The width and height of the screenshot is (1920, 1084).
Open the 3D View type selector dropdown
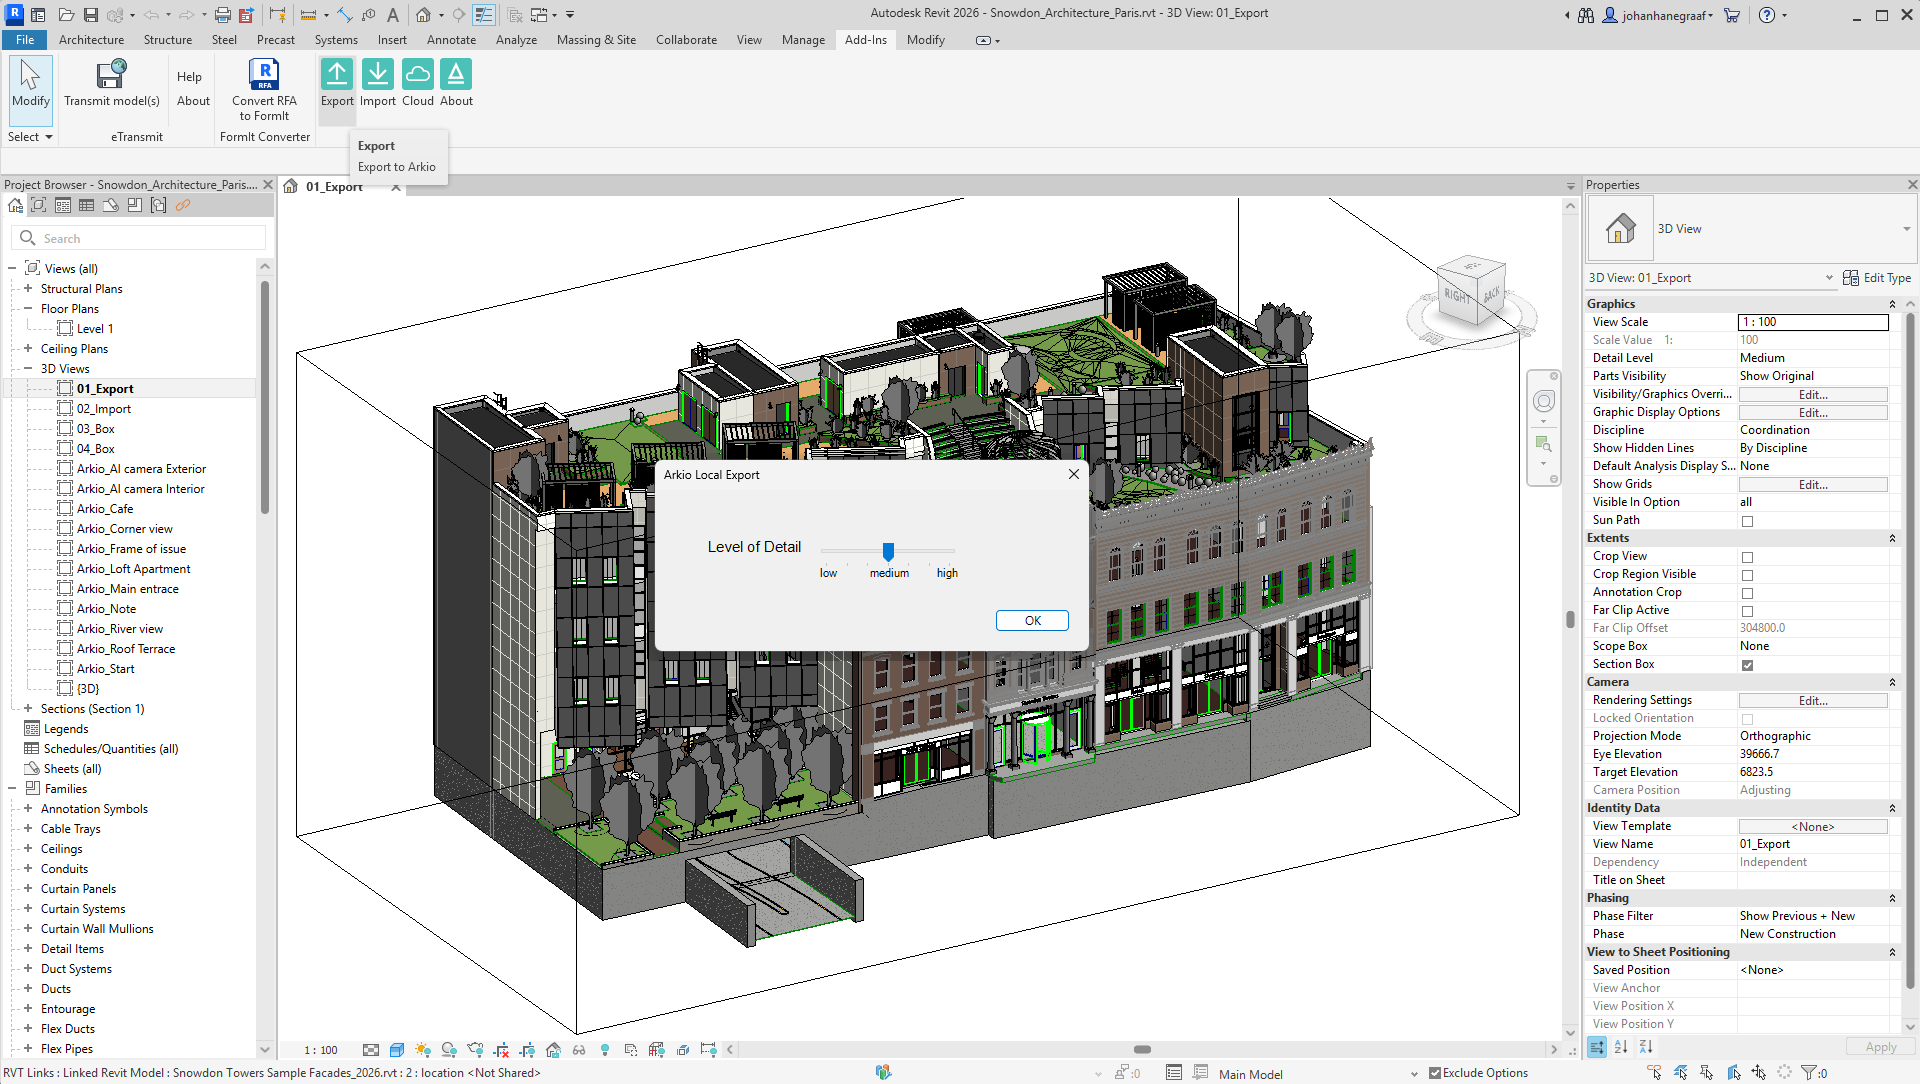[1906, 229]
